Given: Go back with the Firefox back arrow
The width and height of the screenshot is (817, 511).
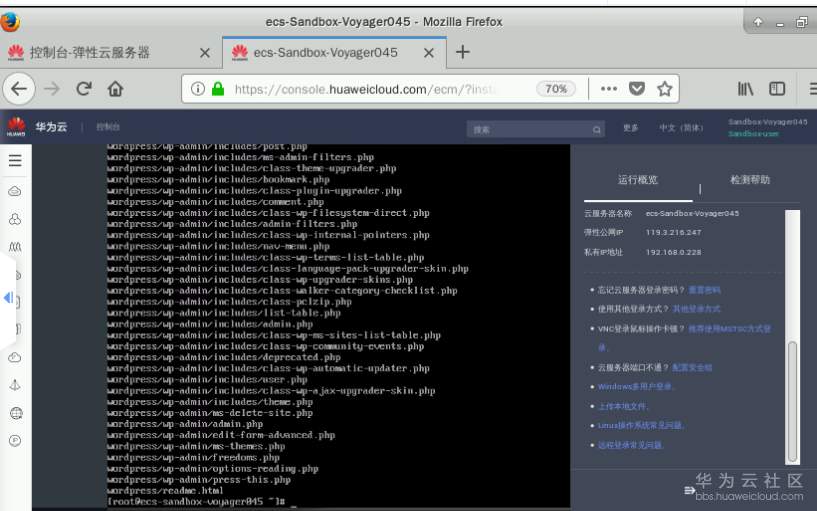Looking at the screenshot, I should [19, 89].
